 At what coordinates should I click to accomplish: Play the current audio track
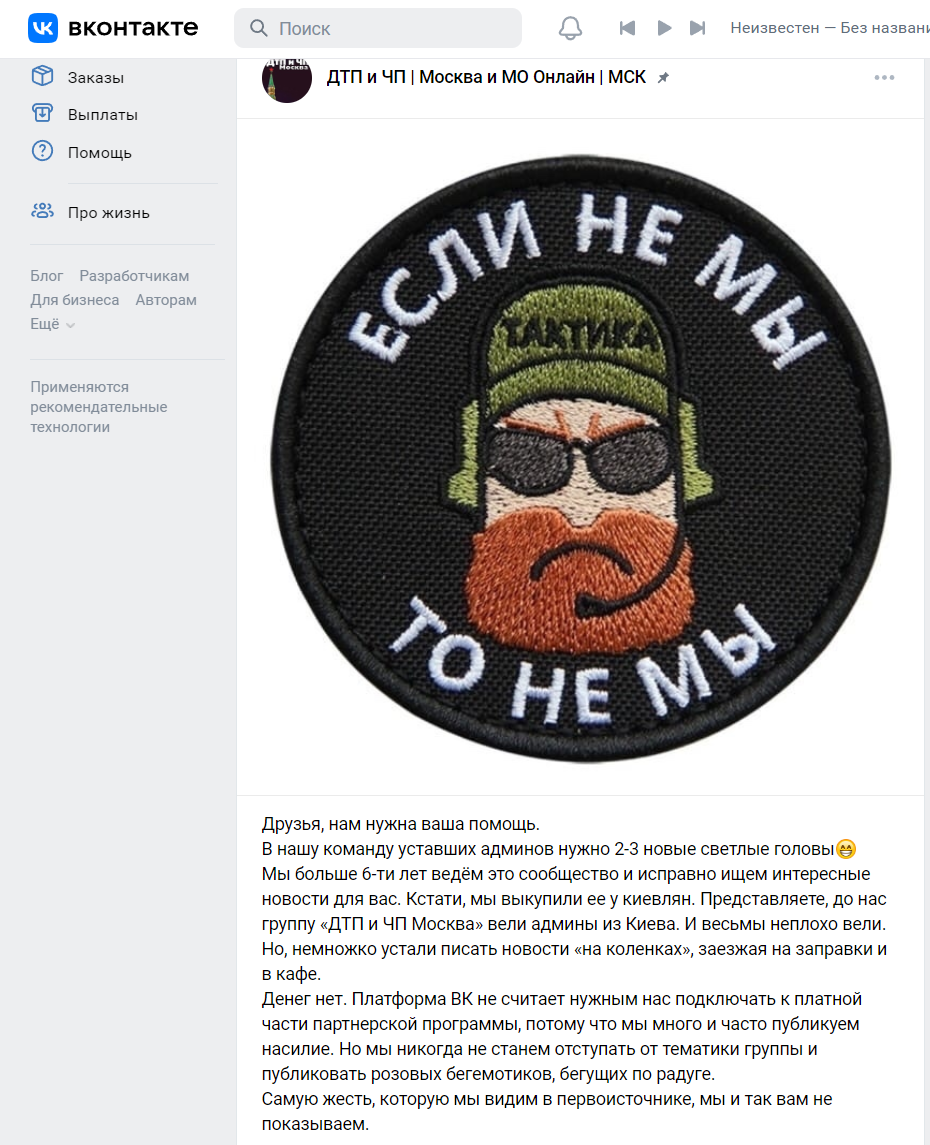click(664, 28)
